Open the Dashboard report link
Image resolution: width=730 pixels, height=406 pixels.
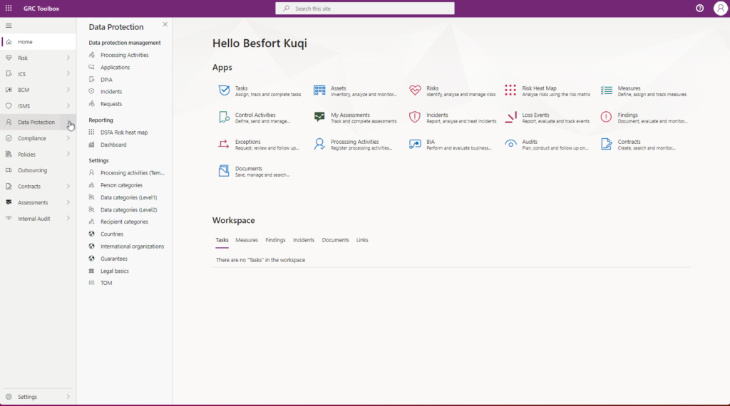(x=113, y=145)
